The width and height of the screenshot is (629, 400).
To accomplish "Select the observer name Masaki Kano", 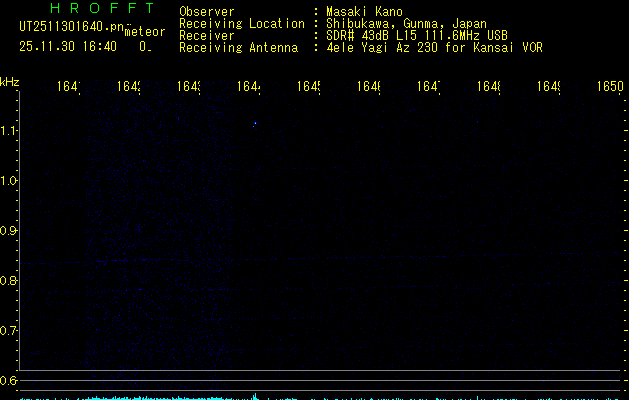I will pyautogui.click(x=364, y=11).
